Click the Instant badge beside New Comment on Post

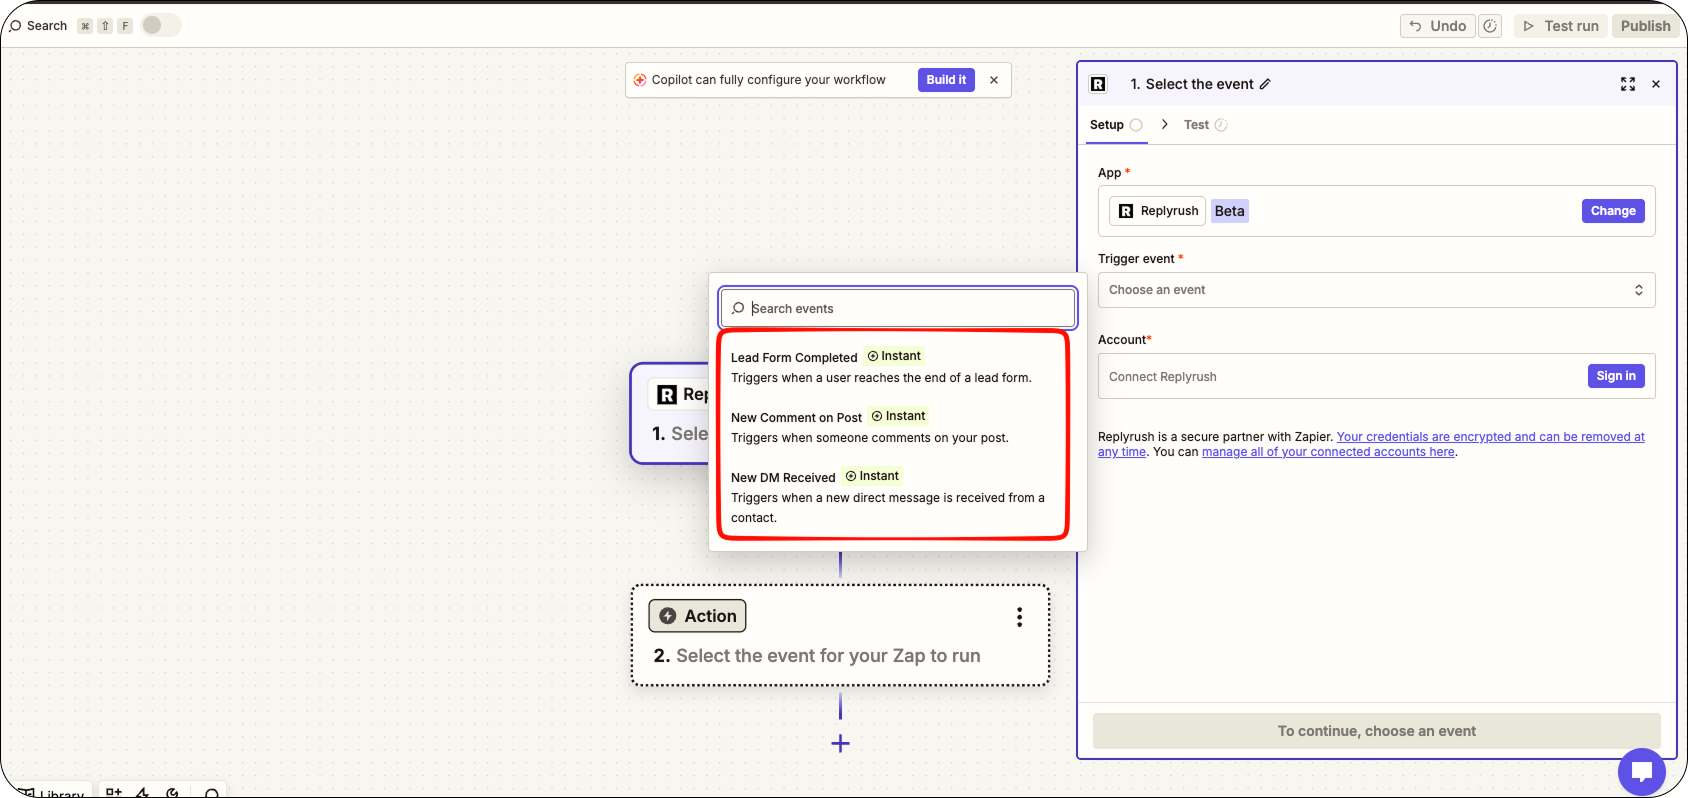[x=898, y=416]
